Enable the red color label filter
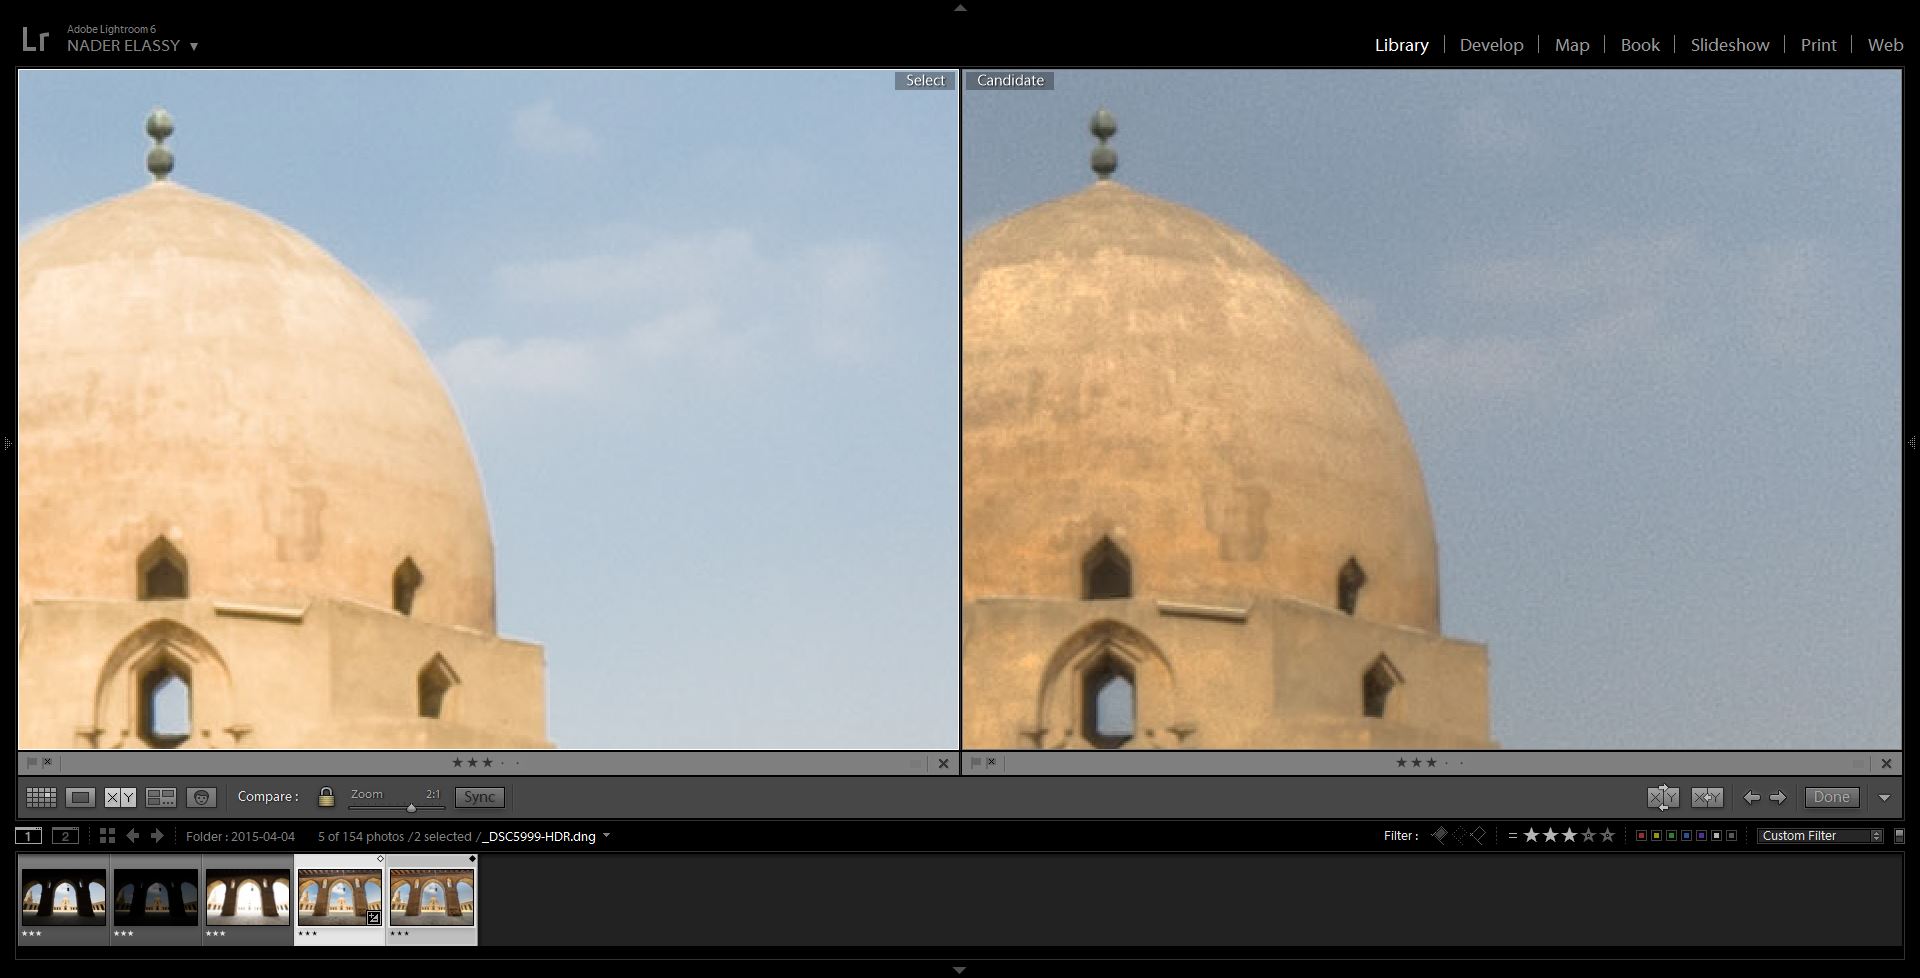1920x978 pixels. click(x=1640, y=836)
